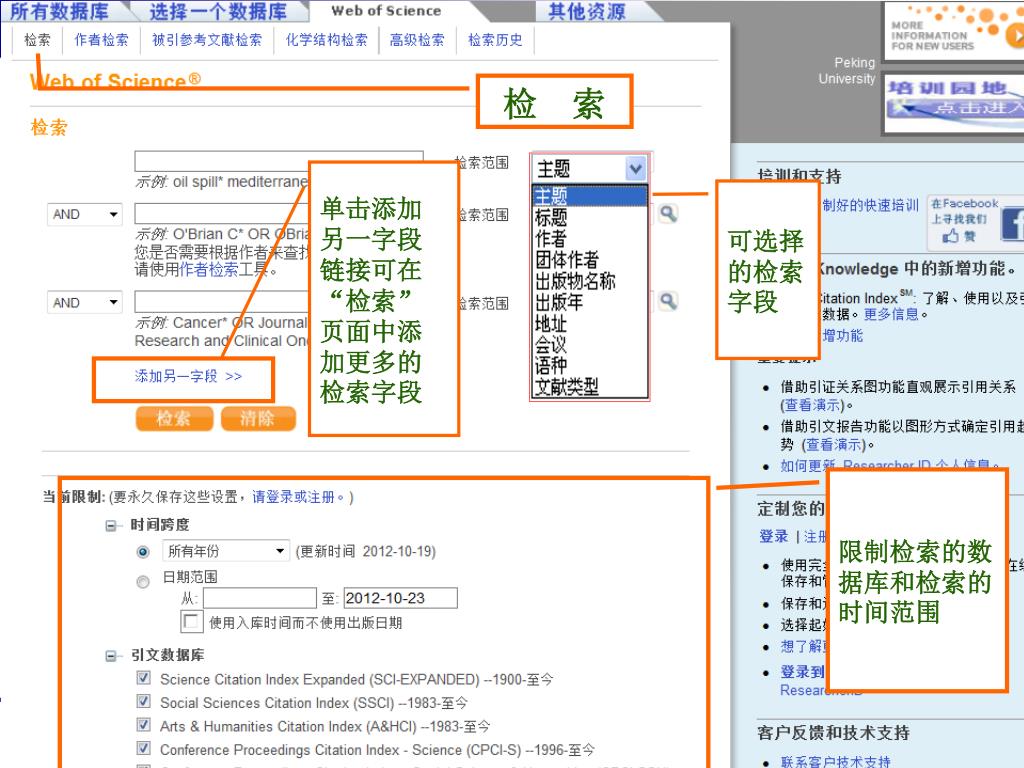The image size is (1024, 768).
Task: Choose 地址 in the field list
Action: click(551, 323)
